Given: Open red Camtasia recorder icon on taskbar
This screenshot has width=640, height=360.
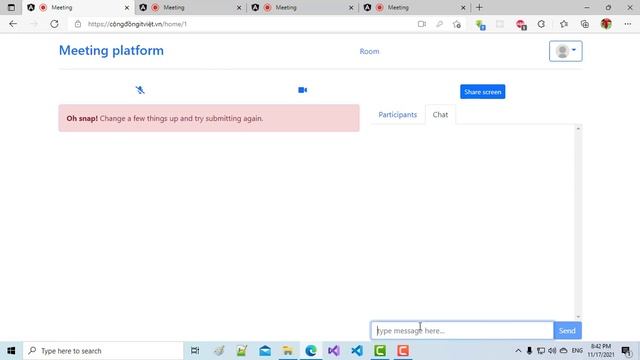Looking at the screenshot, I should point(403,351).
